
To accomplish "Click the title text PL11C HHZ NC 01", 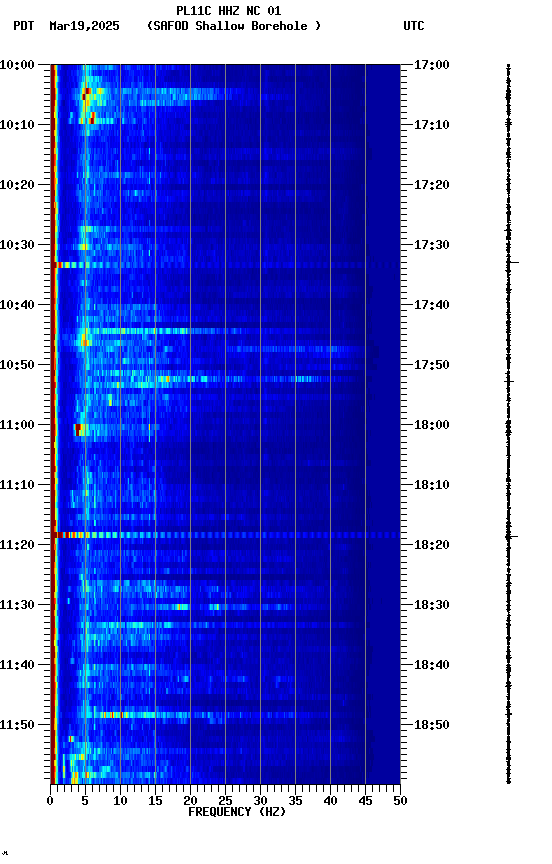I will pos(228,11).
